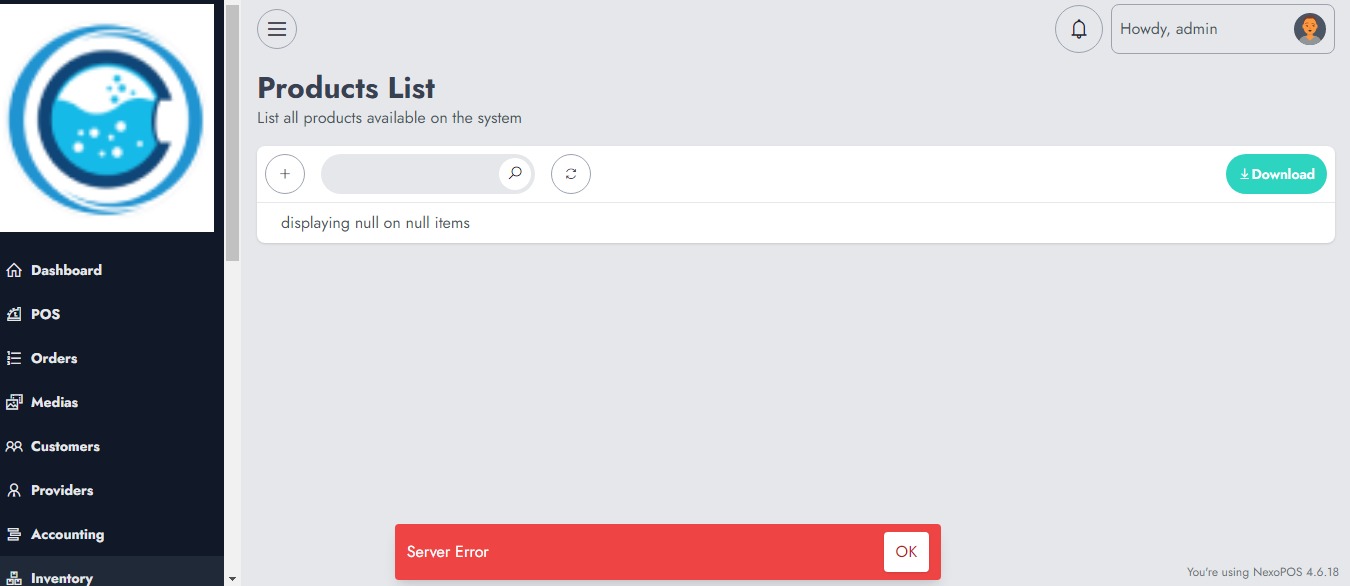Click the Accounting sidebar icon
This screenshot has width=1350, height=586.
point(15,534)
